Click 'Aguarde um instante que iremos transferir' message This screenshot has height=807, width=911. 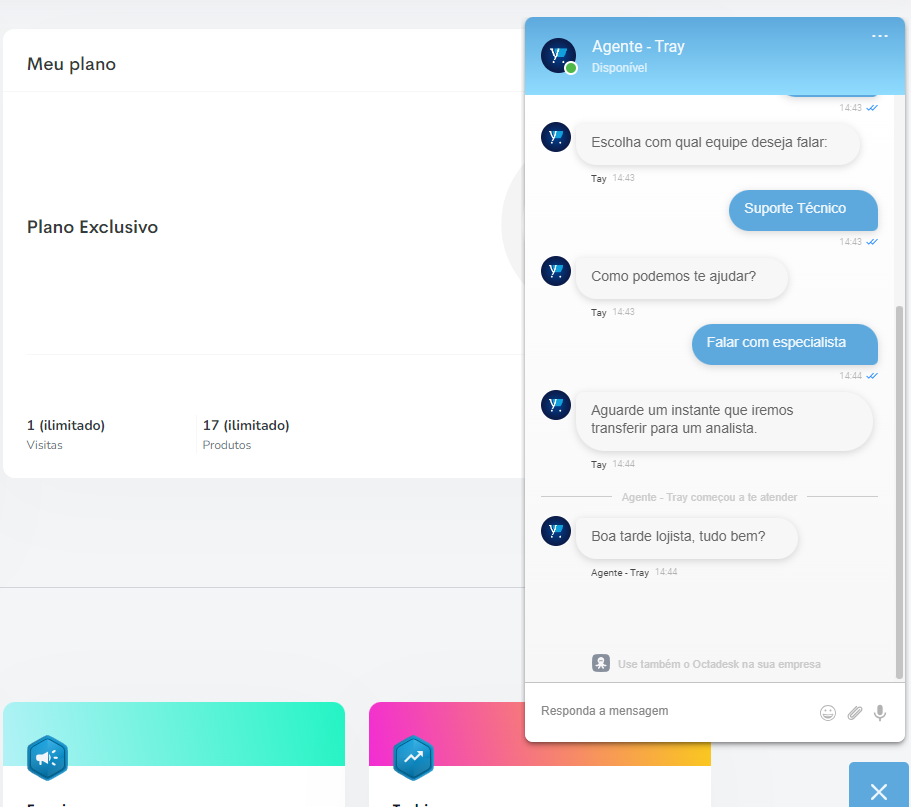coord(724,421)
